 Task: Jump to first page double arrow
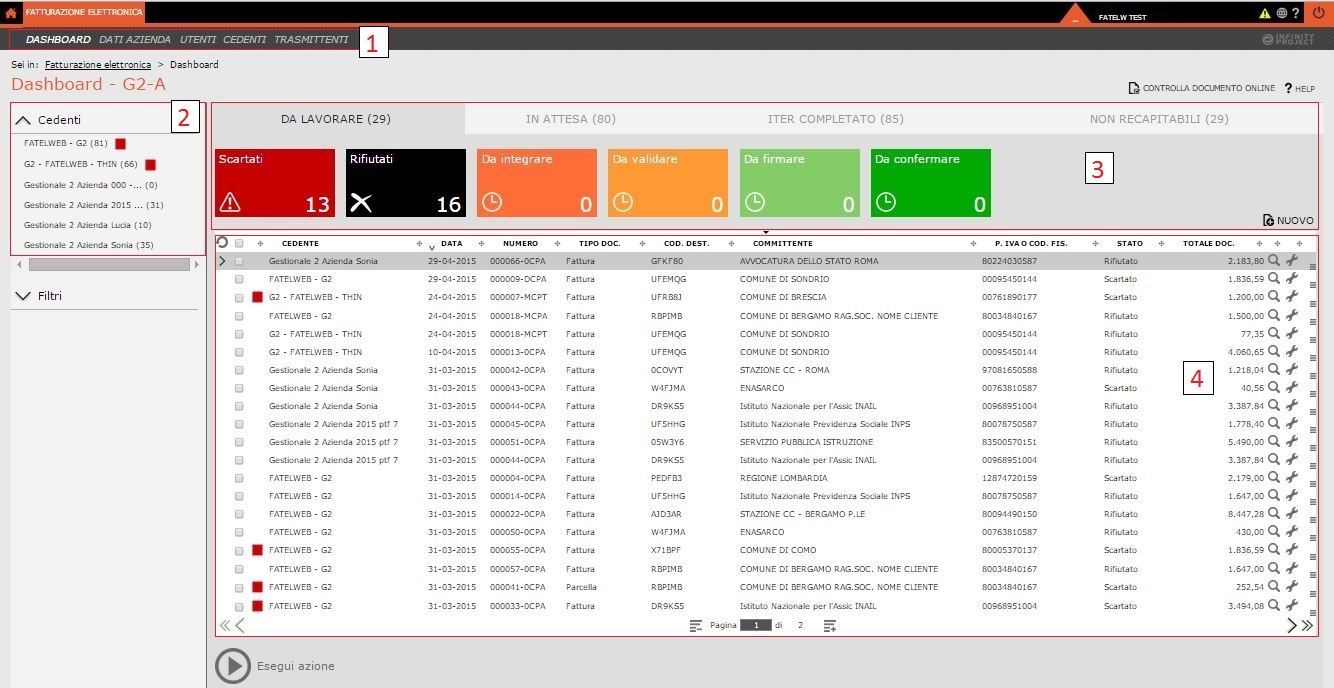tap(225, 626)
